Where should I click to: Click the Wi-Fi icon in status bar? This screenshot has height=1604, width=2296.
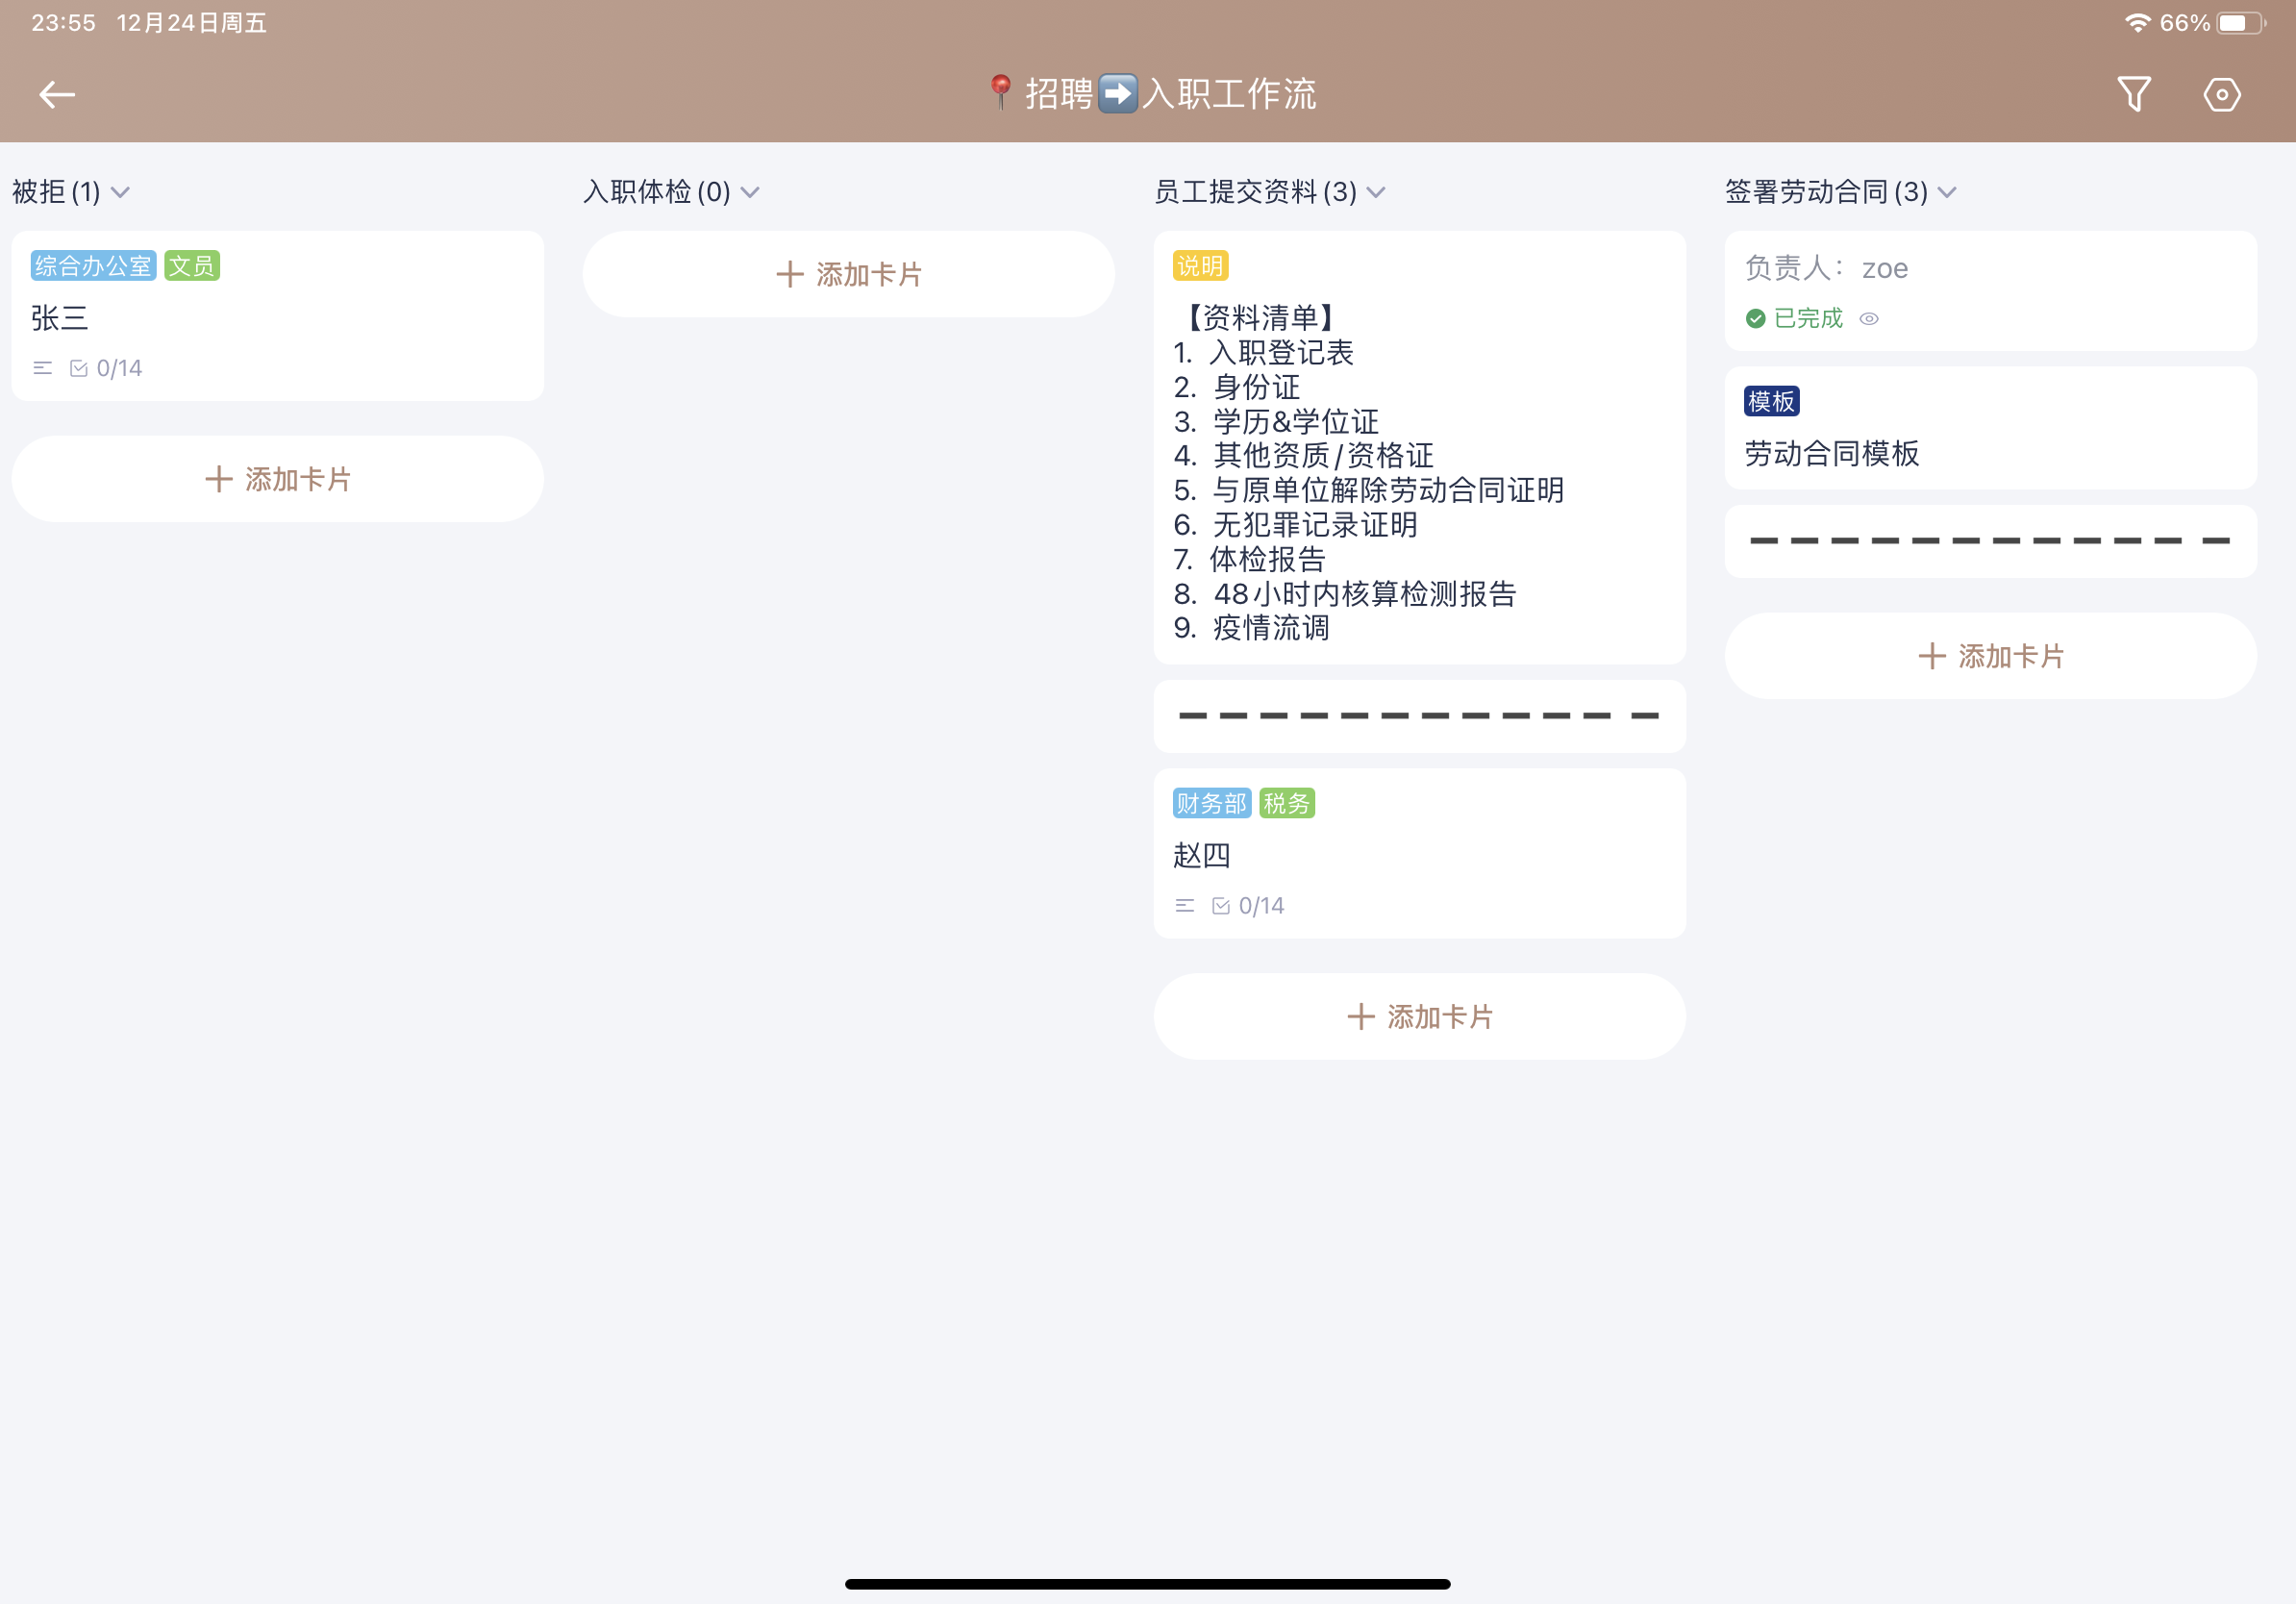[2137, 23]
